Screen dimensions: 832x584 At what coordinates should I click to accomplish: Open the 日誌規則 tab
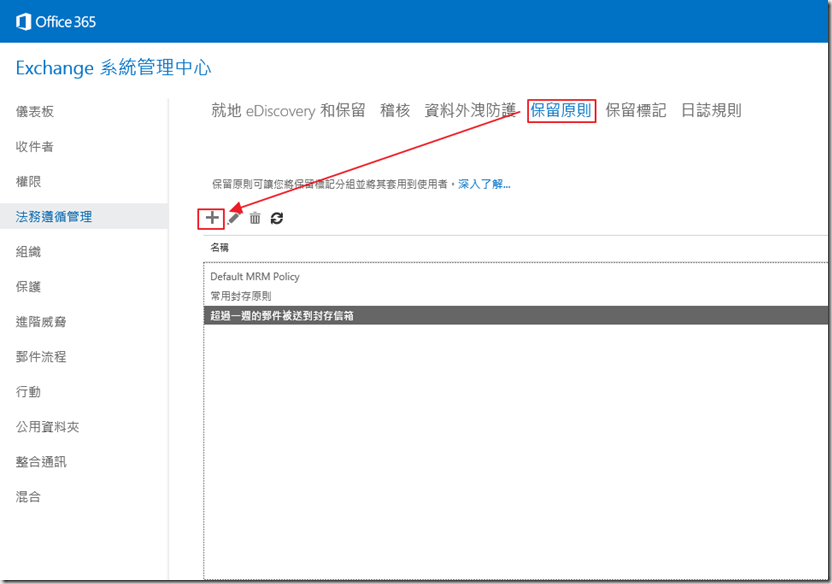click(x=711, y=110)
